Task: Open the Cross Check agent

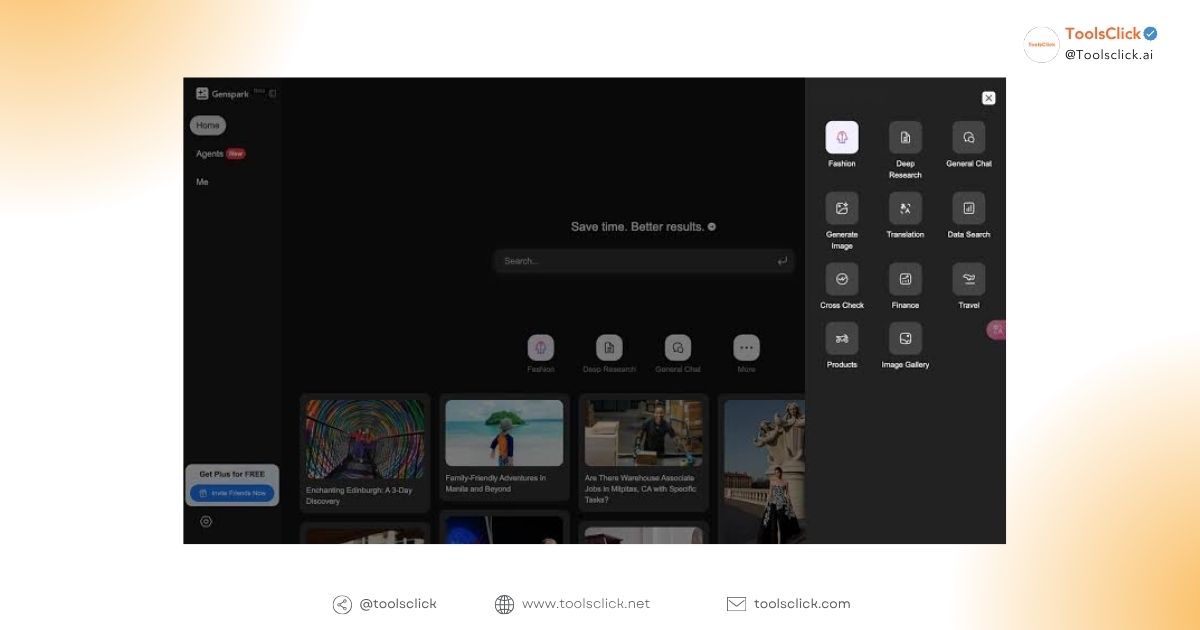Action: tap(841, 279)
